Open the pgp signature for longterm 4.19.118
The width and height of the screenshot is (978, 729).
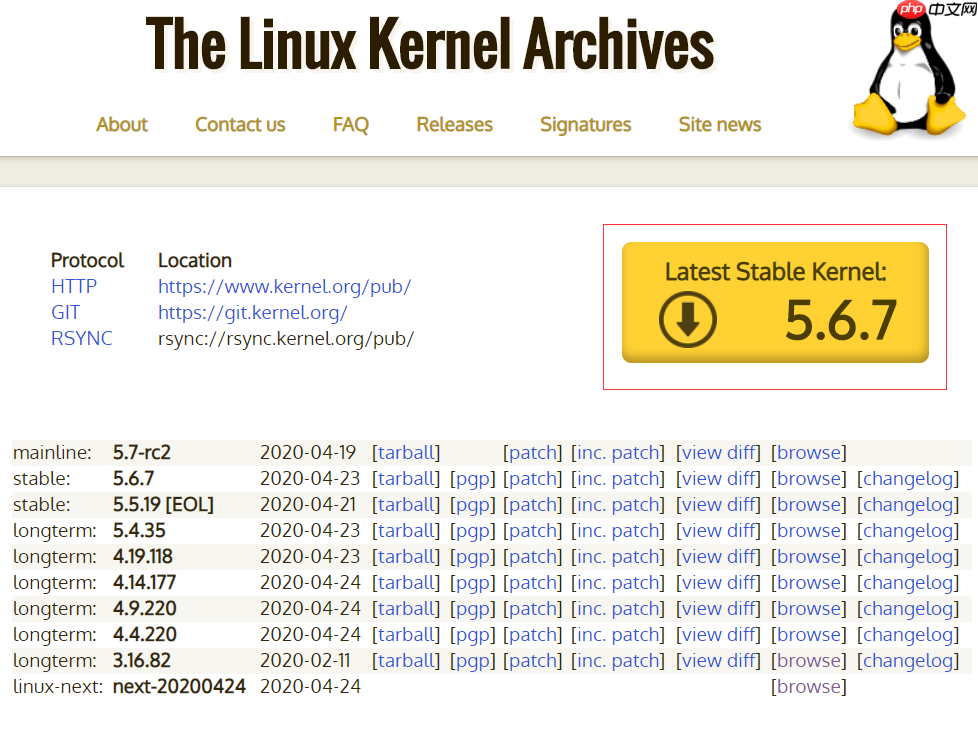(x=472, y=556)
